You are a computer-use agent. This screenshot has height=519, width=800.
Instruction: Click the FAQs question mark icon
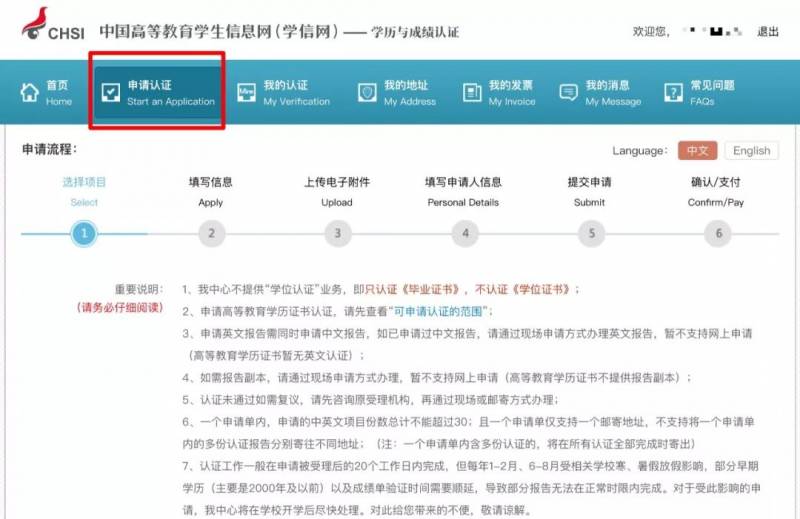click(673, 93)
